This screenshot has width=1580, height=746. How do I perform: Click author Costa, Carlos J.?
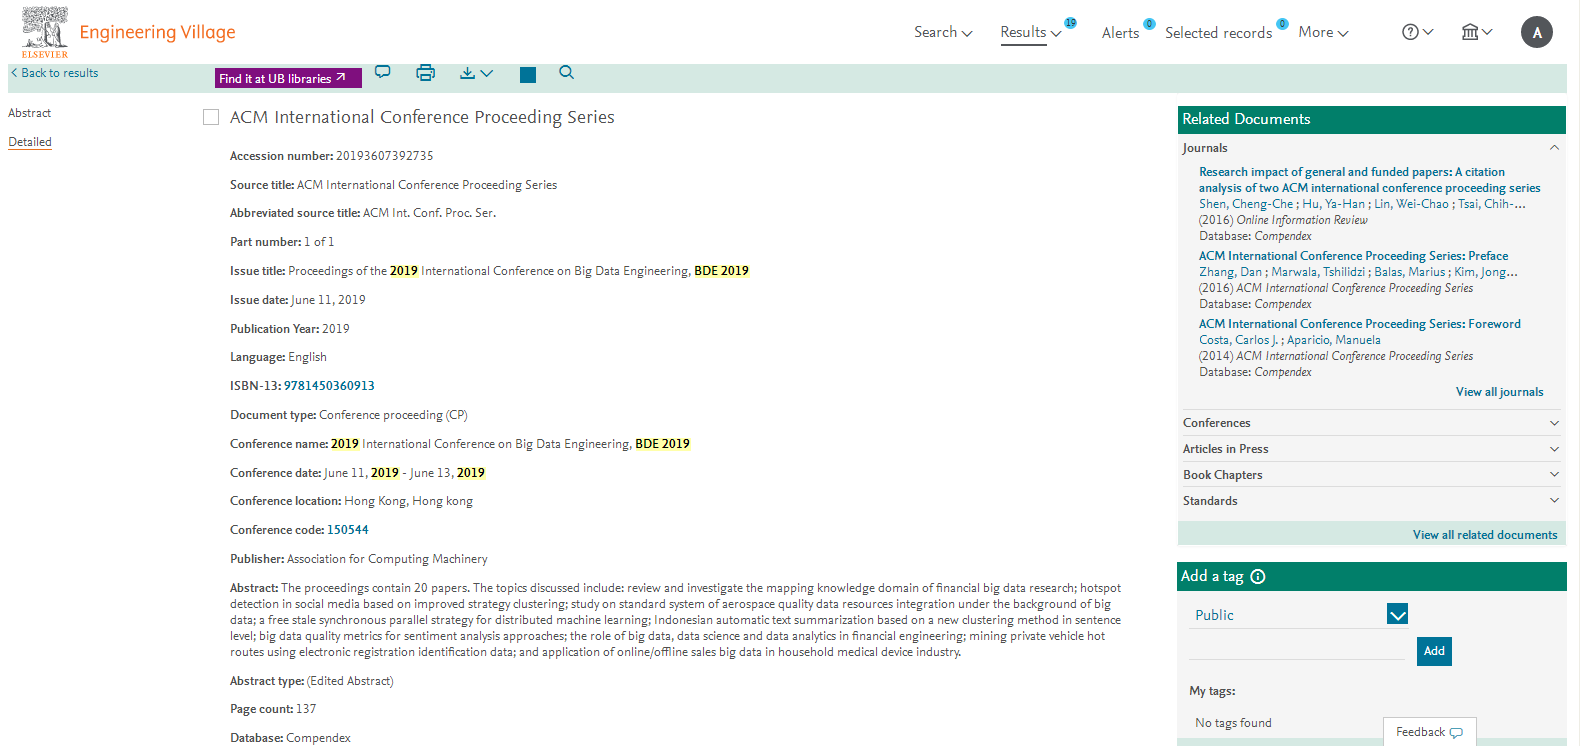[1238, 340]
